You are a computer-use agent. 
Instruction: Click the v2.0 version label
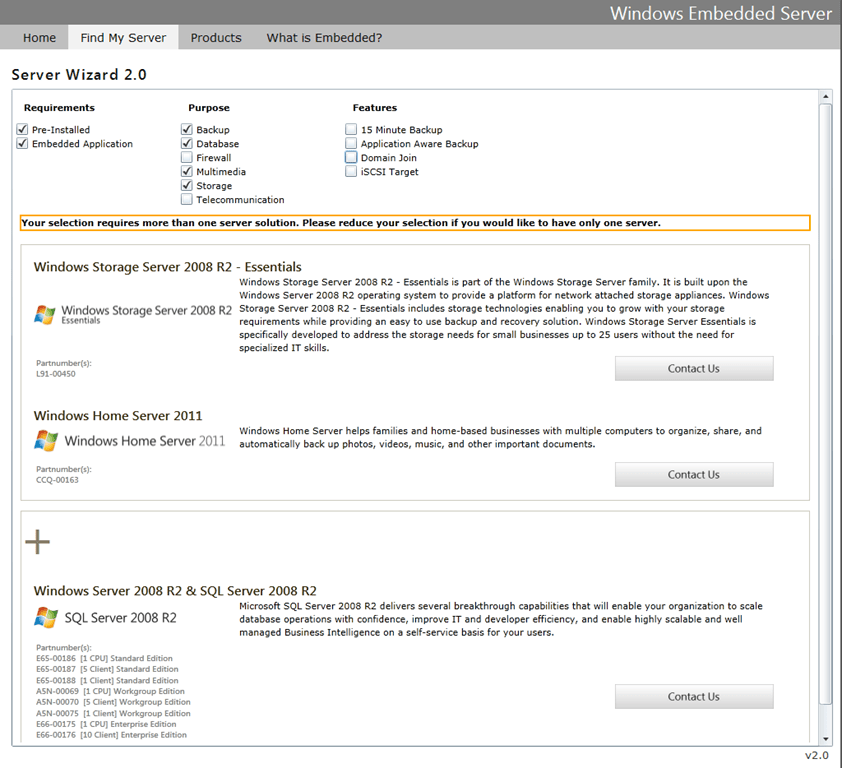(817, 755)
